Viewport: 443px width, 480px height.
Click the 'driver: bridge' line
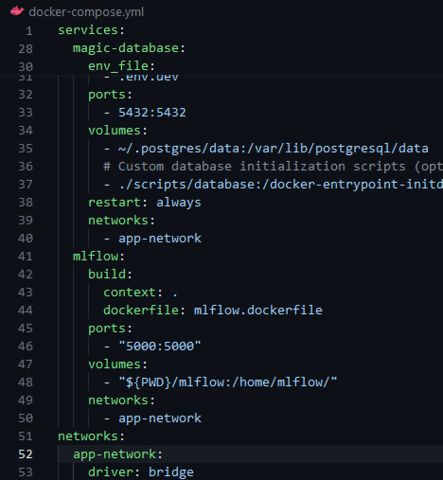click(141, 472)
